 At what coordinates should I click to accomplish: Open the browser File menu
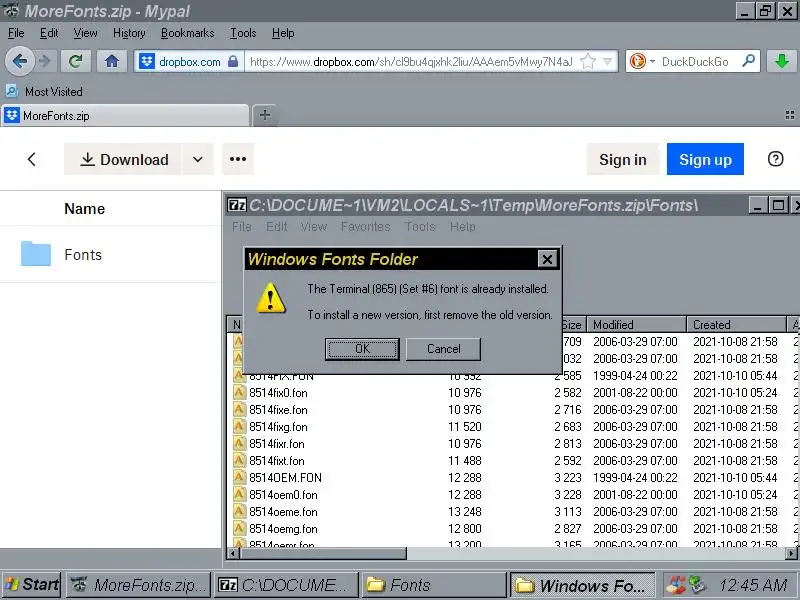tap(16, 33)
